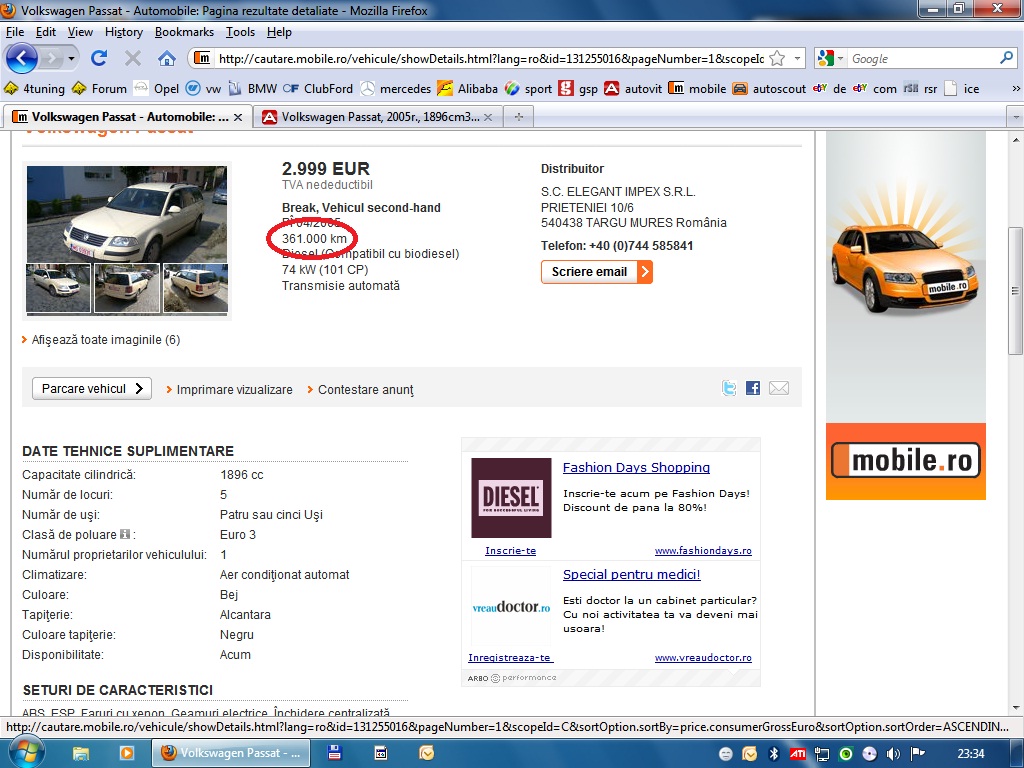Show more bookmarks with the chevron
The image size is (1024, 768).
tap(1016, 89)
